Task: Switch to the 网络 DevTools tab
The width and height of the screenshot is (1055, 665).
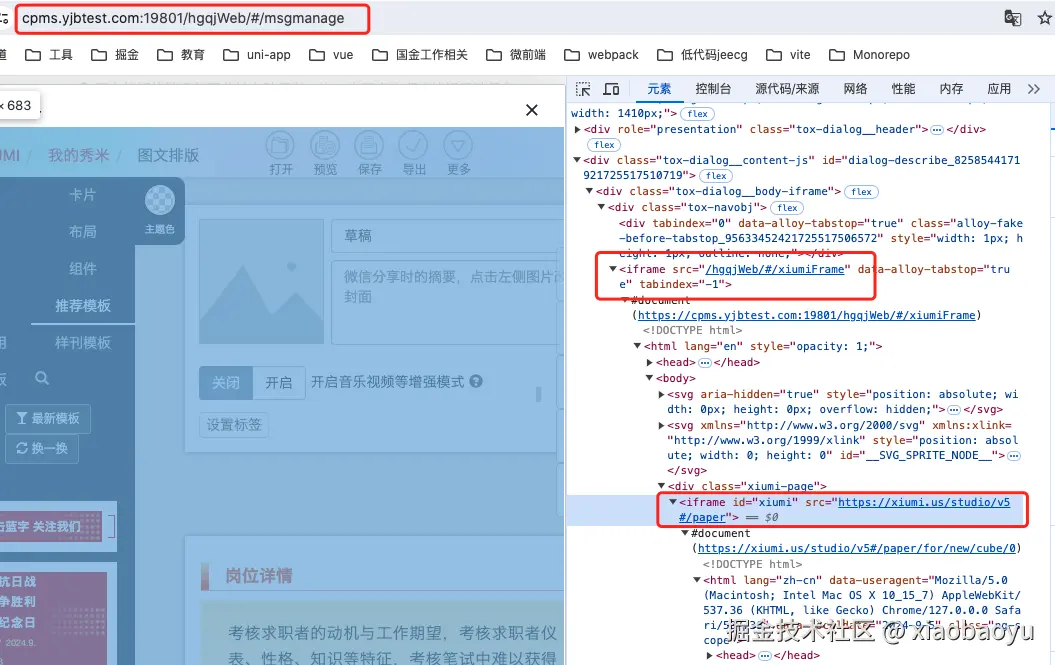Action: [855, 89]
